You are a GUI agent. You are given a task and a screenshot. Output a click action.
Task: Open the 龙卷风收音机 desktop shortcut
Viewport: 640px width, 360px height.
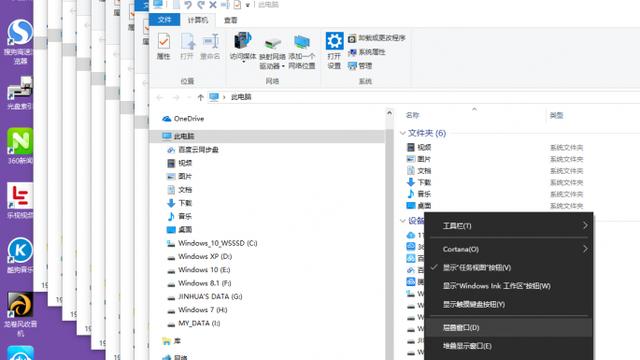20,314
